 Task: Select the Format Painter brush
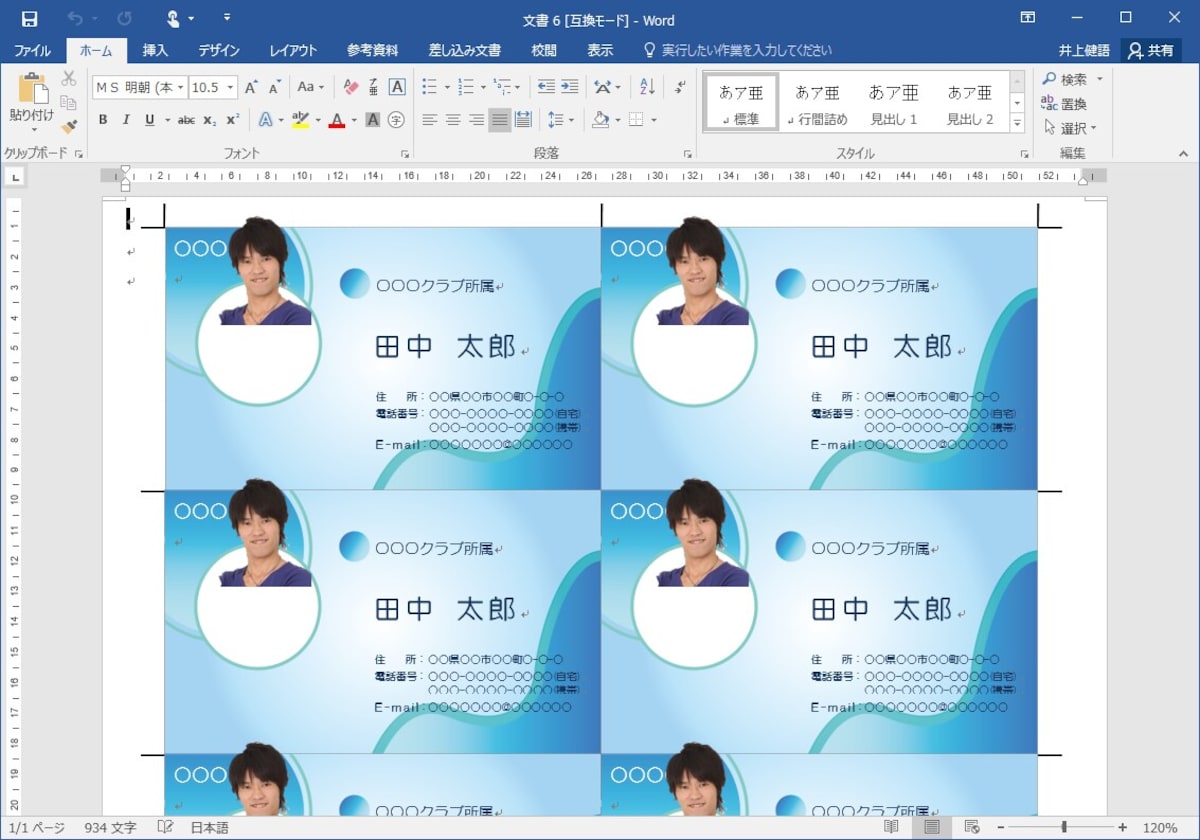[x=69, y=127]
